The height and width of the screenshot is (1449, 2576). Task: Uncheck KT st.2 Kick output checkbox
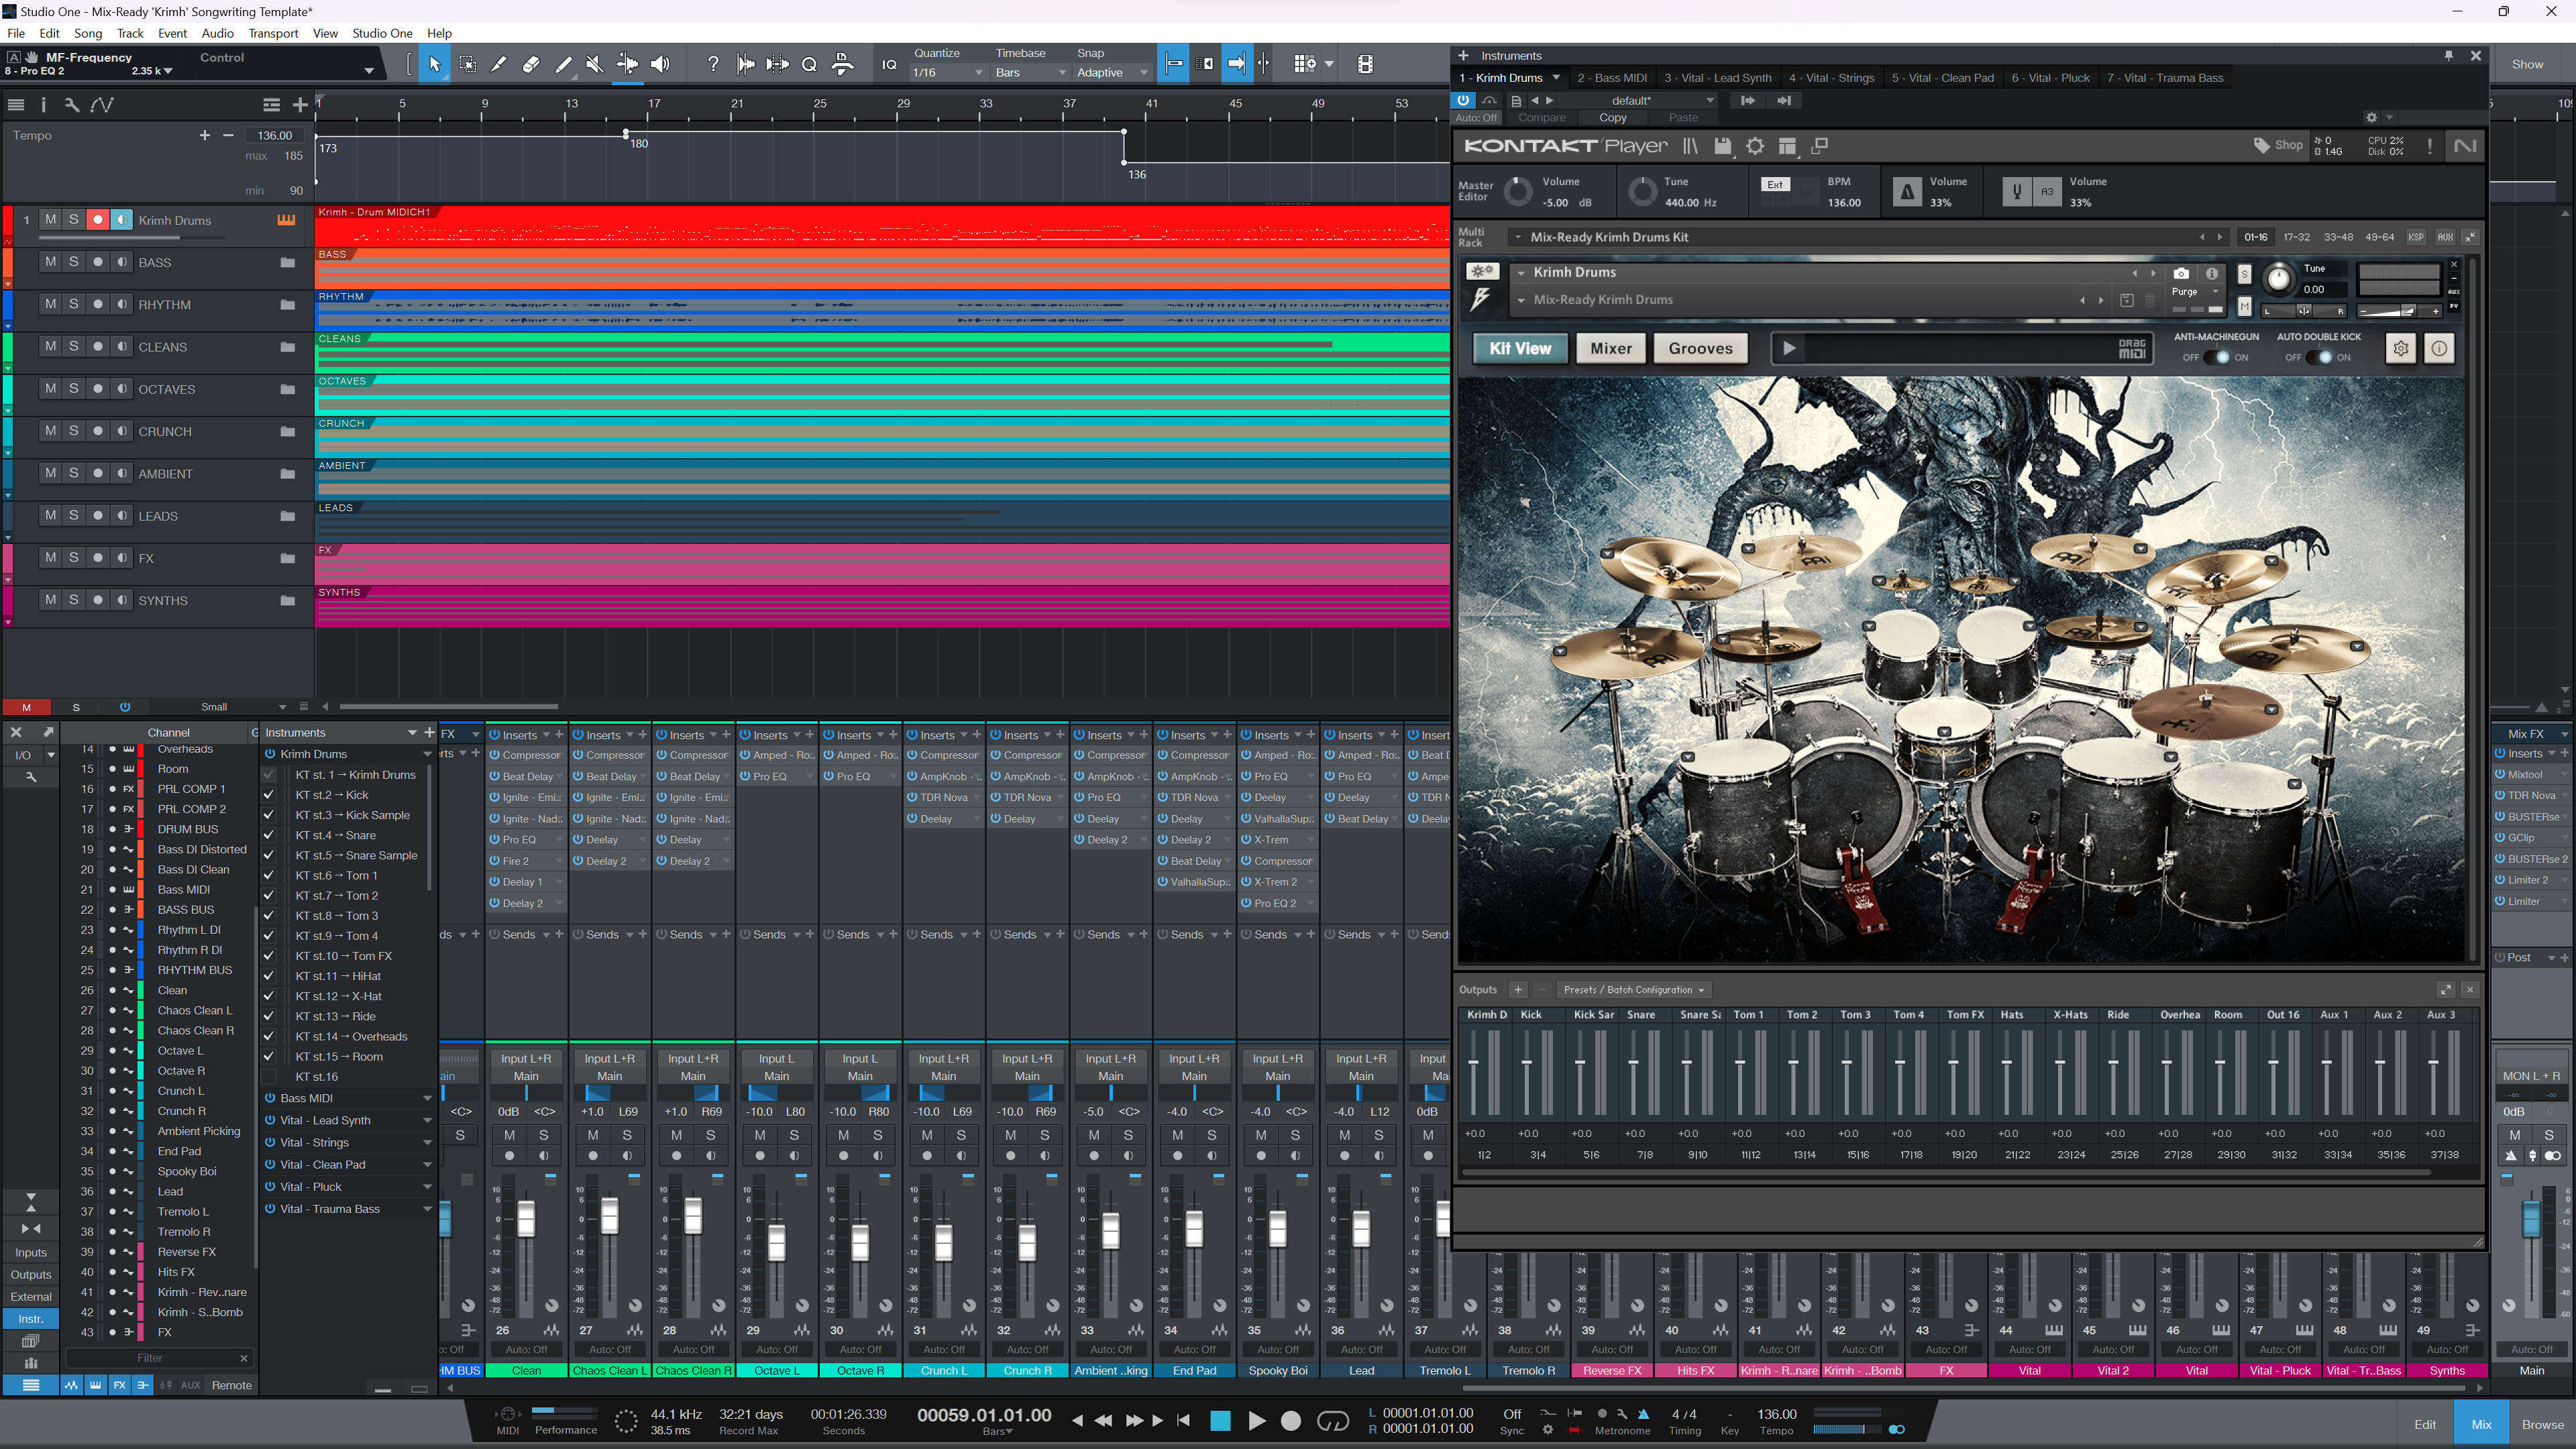click(268, 795)
